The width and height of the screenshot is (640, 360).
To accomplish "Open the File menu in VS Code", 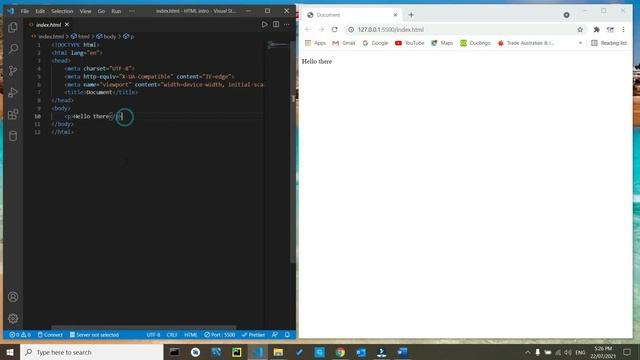I will coord(25,11).
